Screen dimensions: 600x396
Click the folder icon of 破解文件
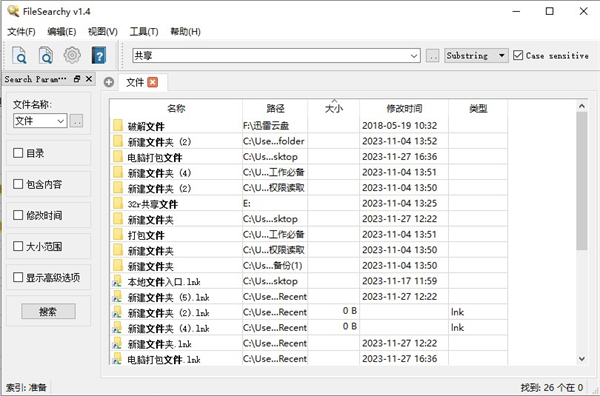coord(118,125)
